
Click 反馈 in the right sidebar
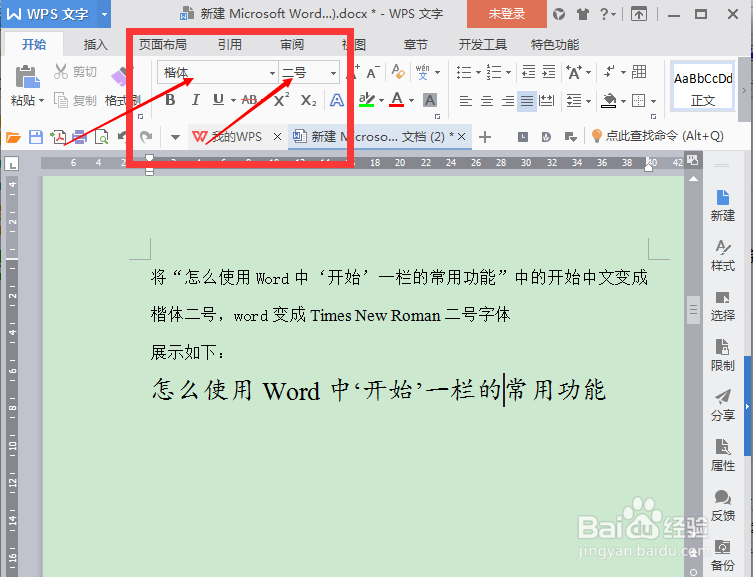723,506
